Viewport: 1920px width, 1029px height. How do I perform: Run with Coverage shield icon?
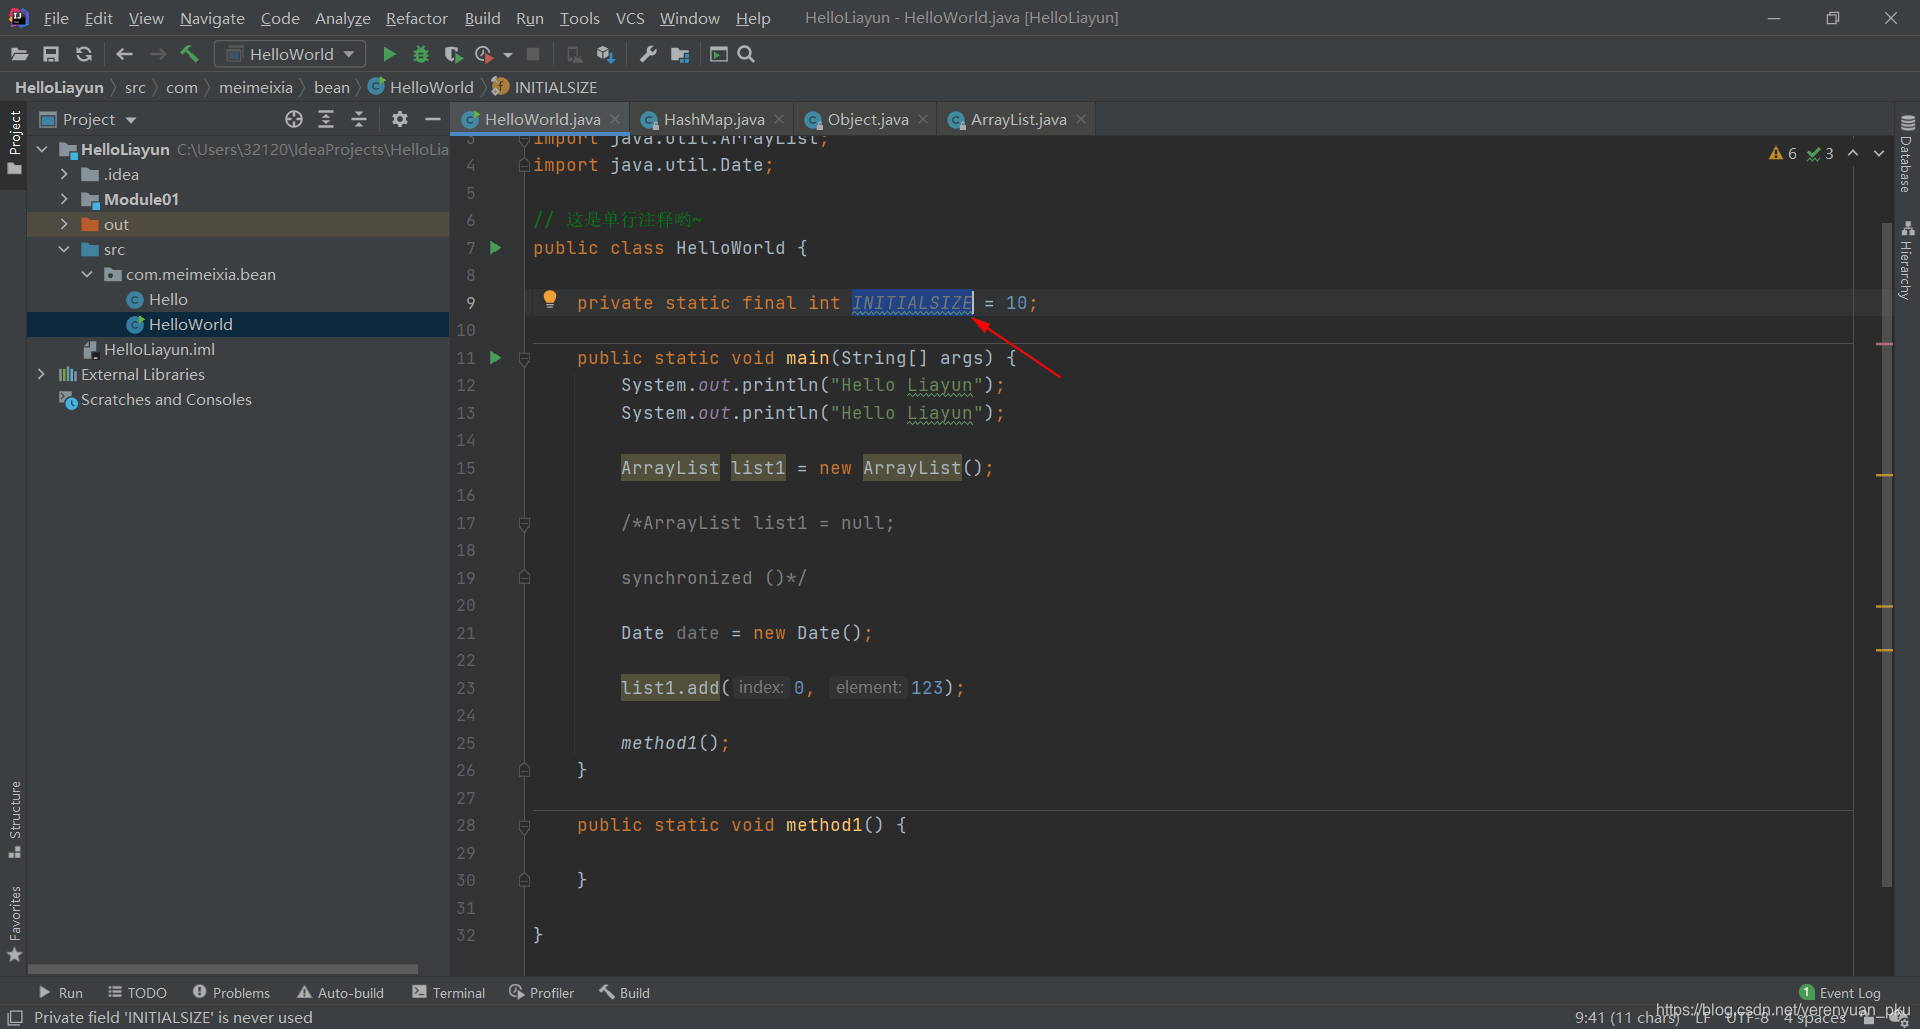(453, 54)
